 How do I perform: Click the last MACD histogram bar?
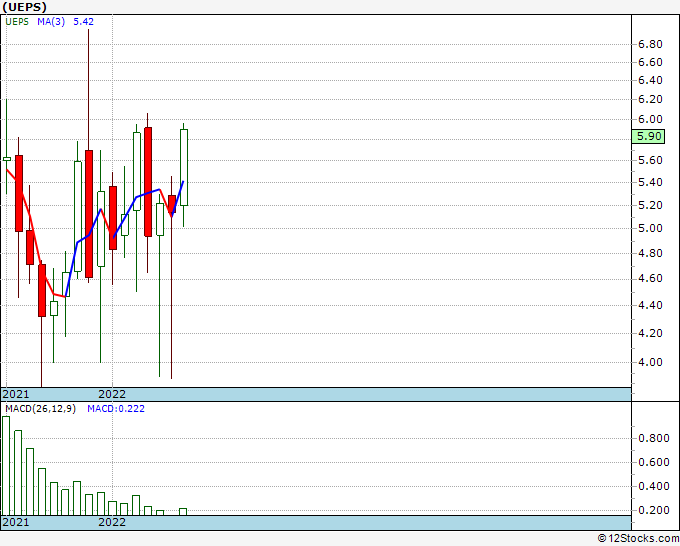click(x=183, y=512)
